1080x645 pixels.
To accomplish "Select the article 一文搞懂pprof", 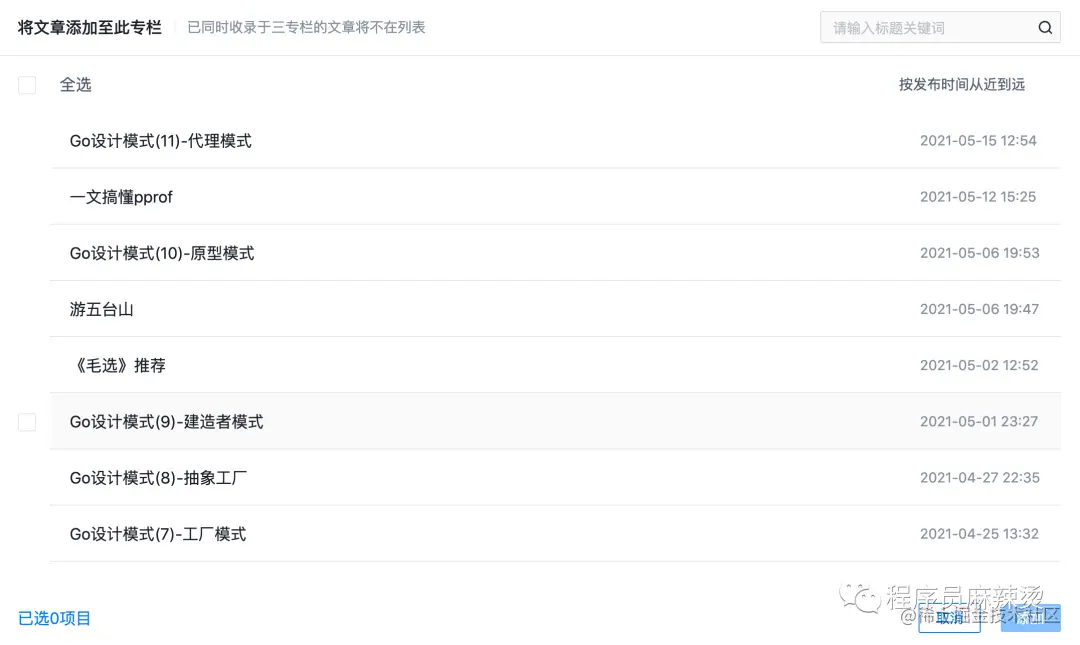I will (x=121, y=197).
